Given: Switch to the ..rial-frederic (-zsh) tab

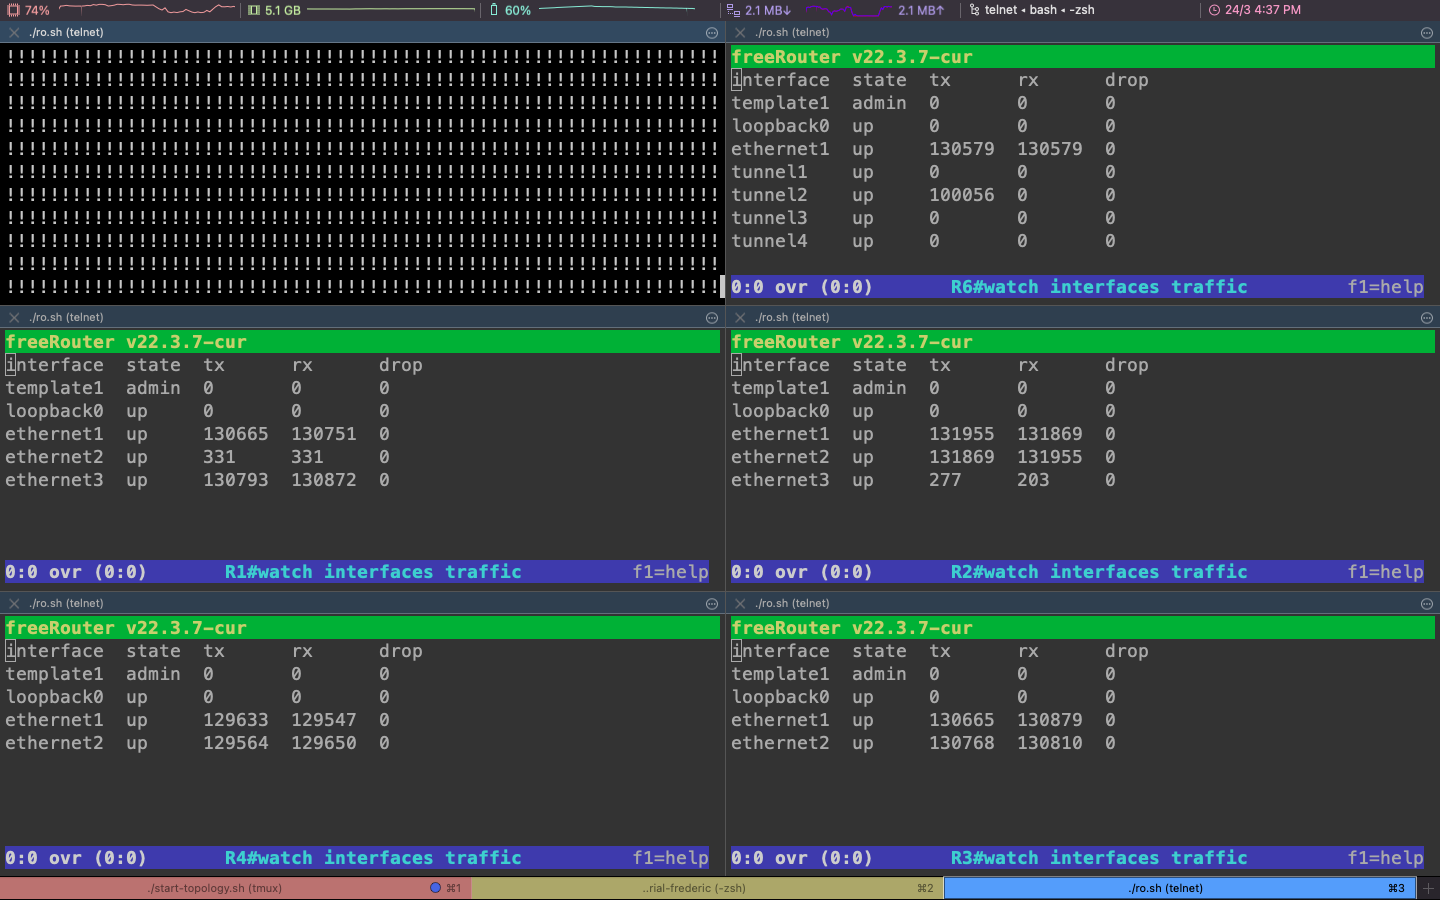Looking at the screenshot, I should pos(693,888).
